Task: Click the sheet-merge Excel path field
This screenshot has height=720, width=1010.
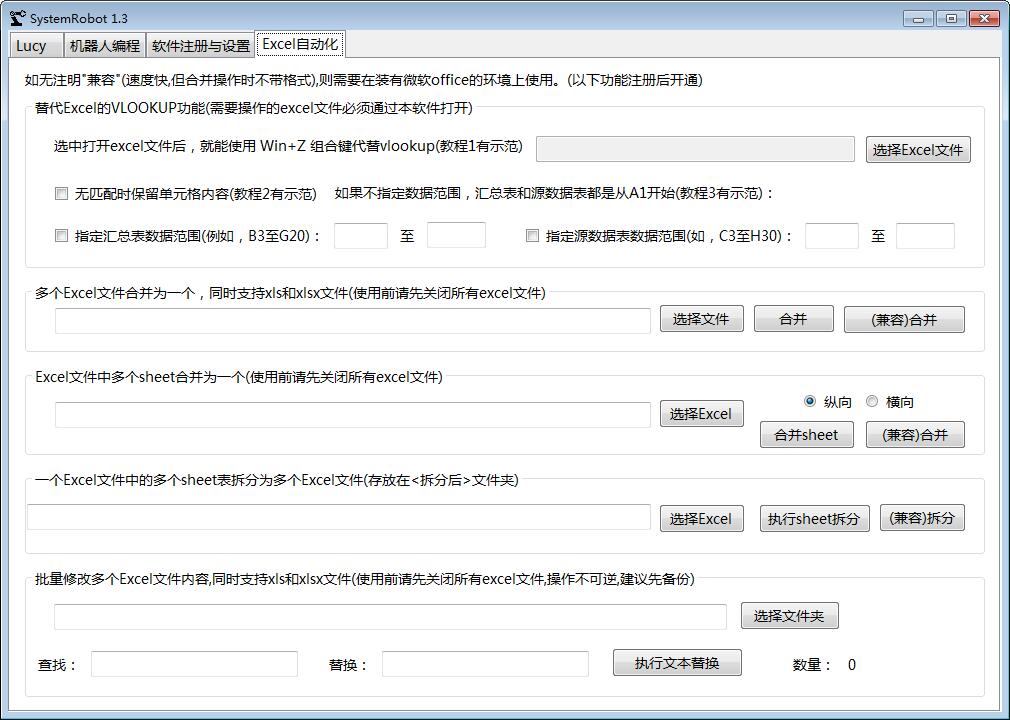Action: coord(352,415)
